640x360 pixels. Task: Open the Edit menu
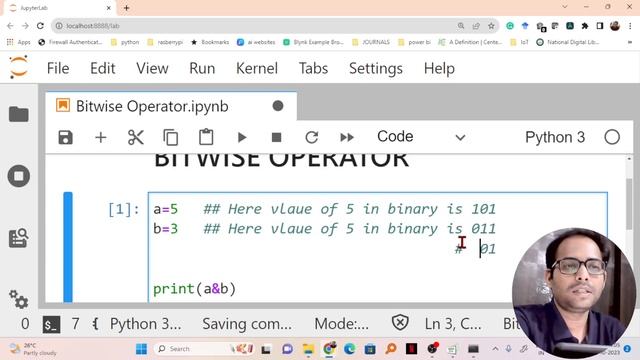tap(102, 68)
